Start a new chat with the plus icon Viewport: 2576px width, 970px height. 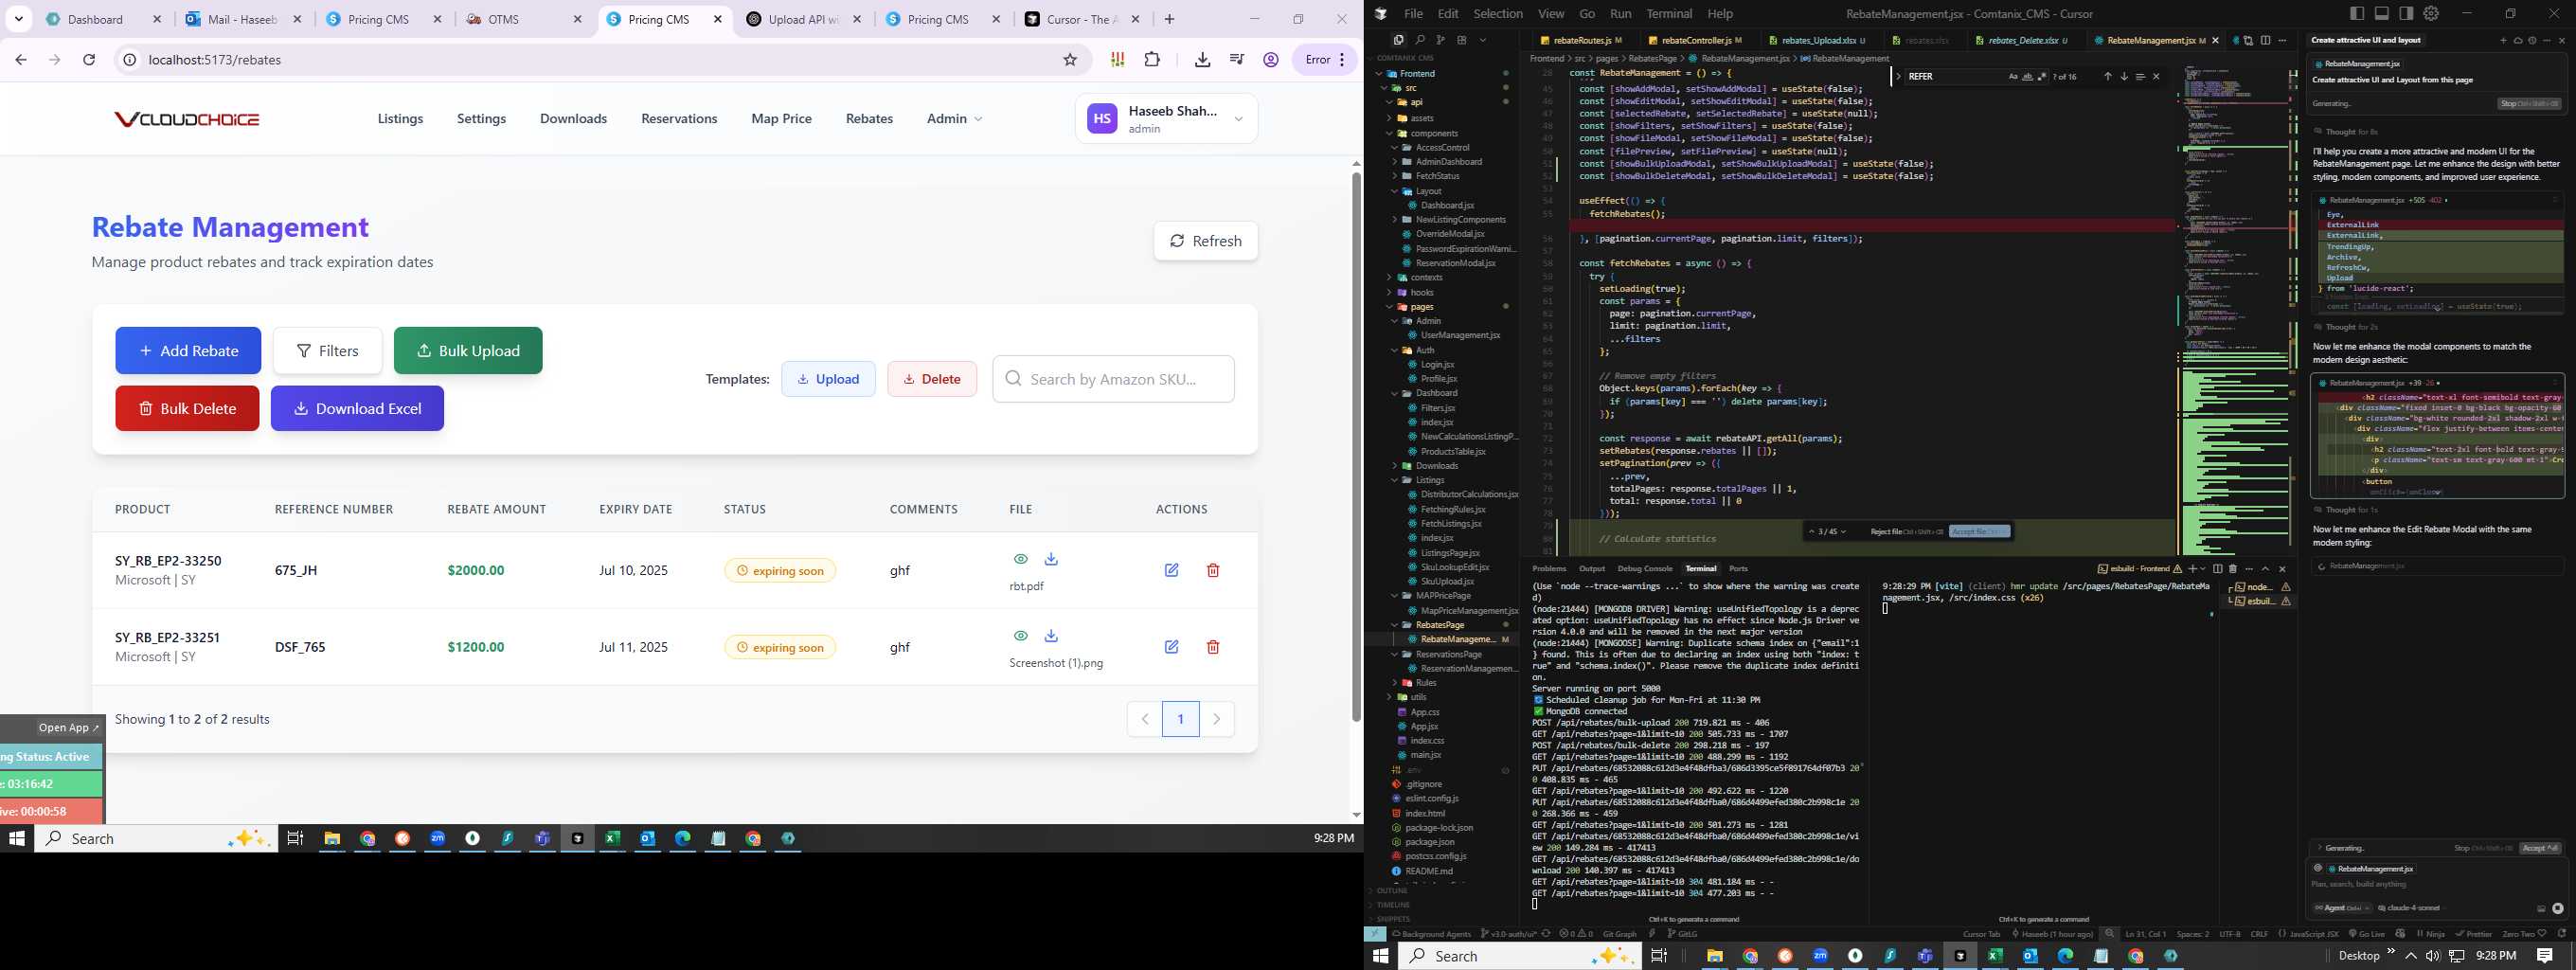pos(2504,40)
